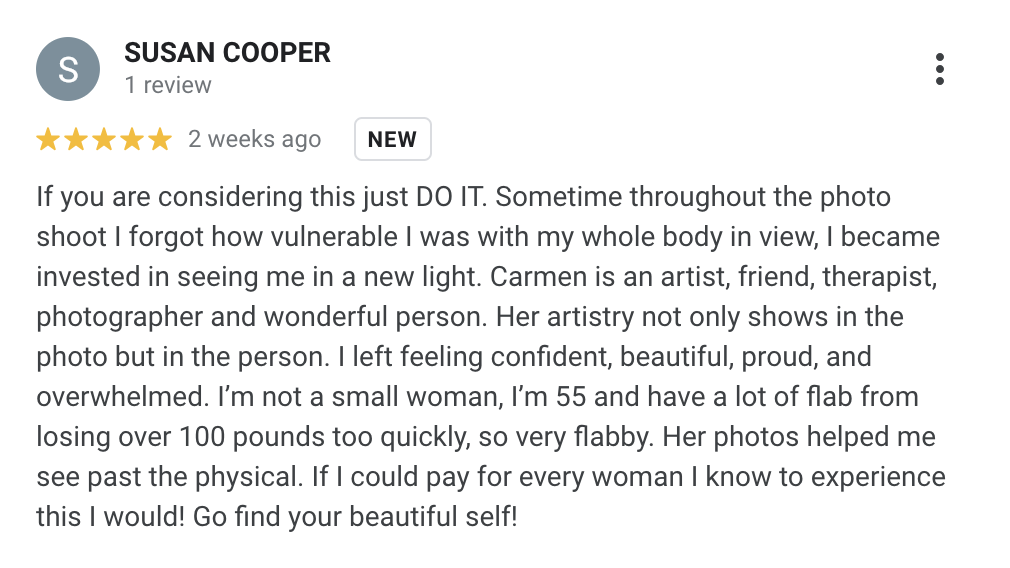Click the phrase Go find your beautiful self!
The height and width of the screenshot is (568, 1010).
[355, 516]
